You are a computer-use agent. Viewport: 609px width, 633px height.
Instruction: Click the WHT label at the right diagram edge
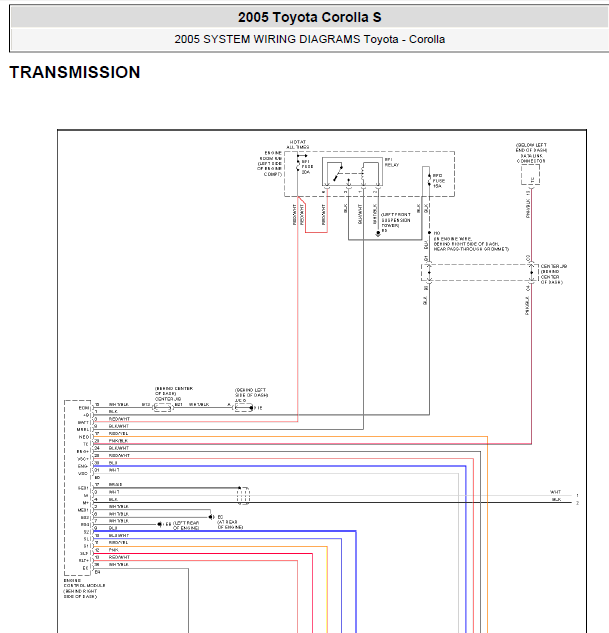point(555,492)
